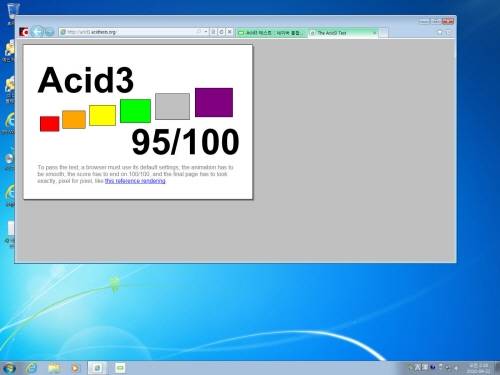Click the refresh icon in address bar

coord(222,32)
